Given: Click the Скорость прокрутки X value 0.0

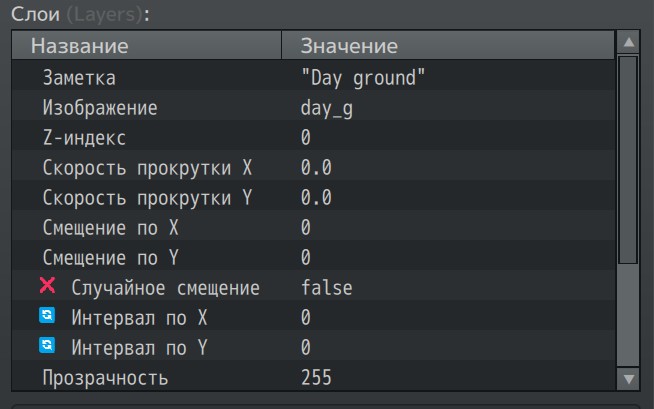Looking at the screenshot, I should [x=316, y=168].
